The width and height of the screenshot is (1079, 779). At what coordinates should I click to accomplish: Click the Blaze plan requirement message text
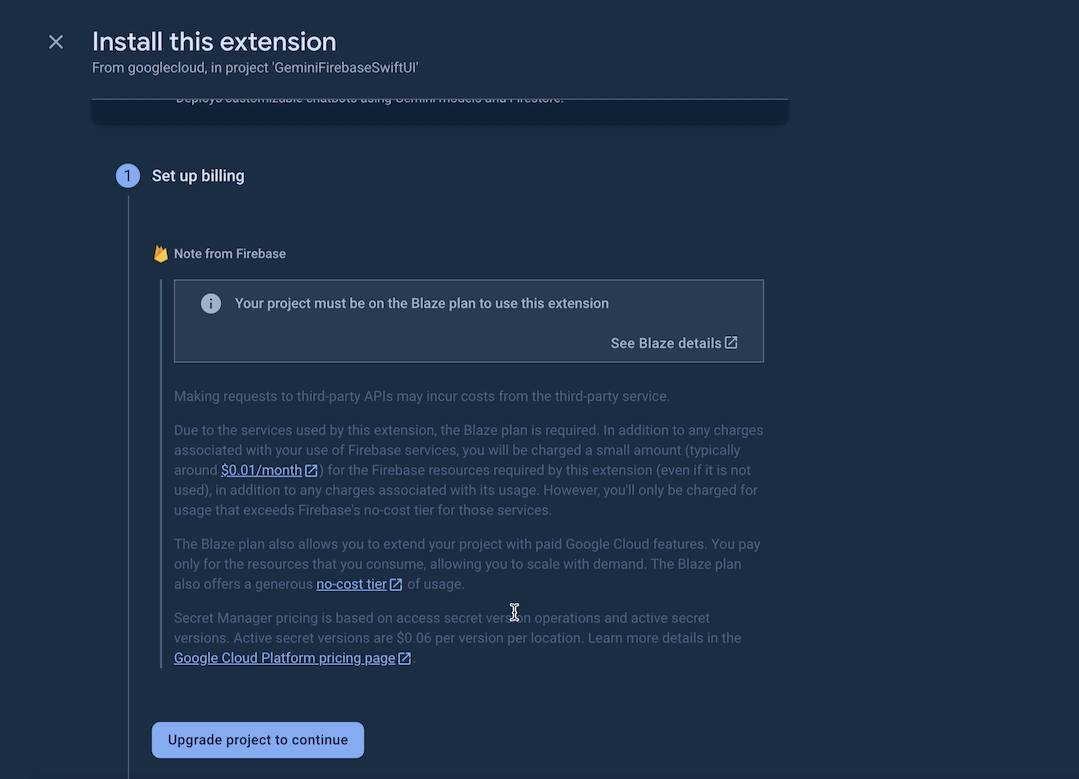pyautogui.click(x=422, y=304)
